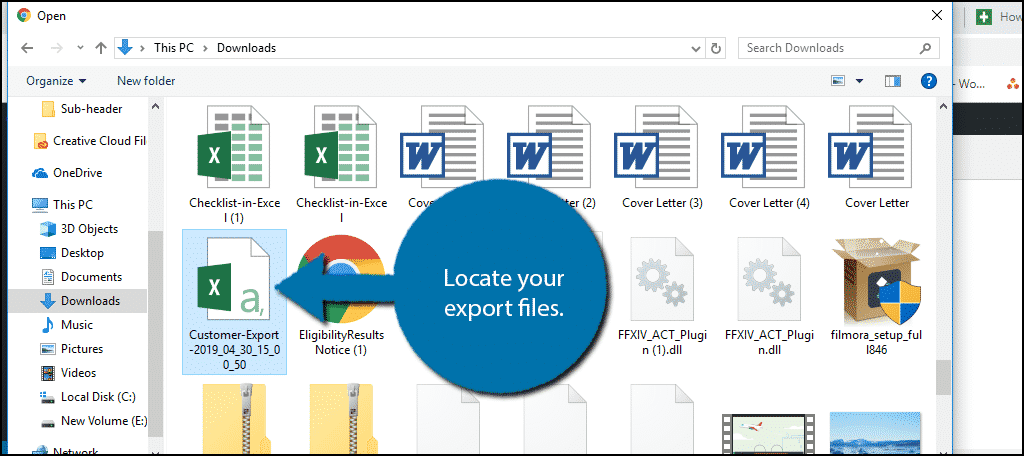This screenshot has height=456, width=1024.
Task: Open the Organize menu
Action: pyautogui.click(x=56, y=81)
